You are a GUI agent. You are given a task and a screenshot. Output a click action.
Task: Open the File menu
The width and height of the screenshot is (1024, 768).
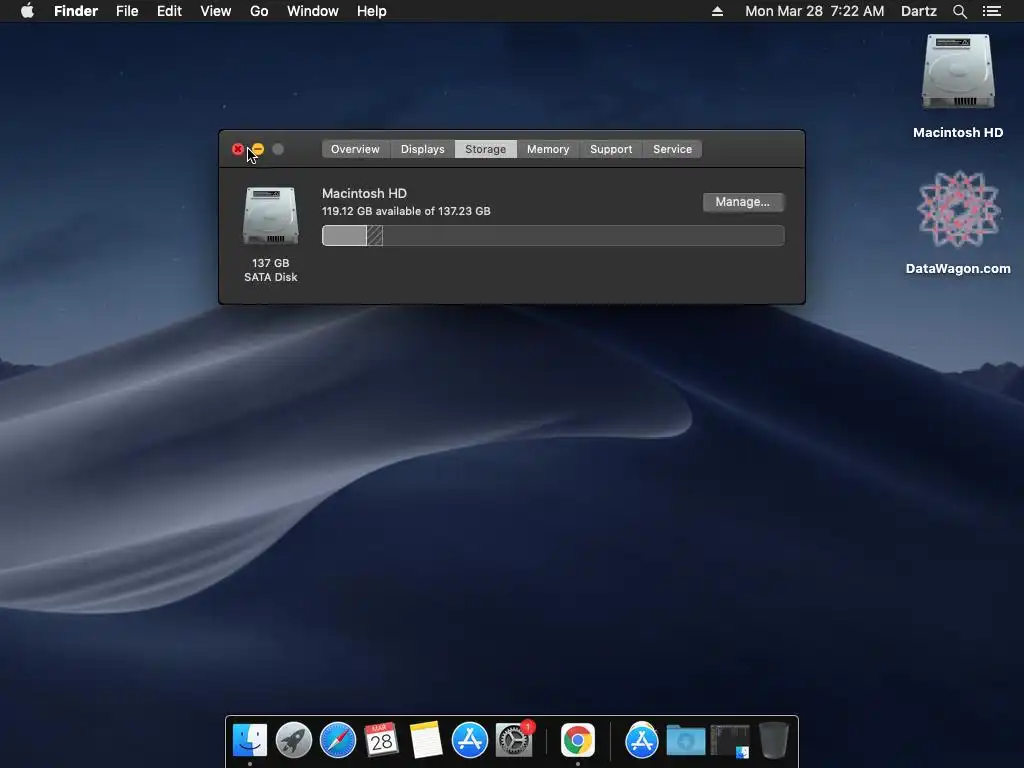coord(127,11)
